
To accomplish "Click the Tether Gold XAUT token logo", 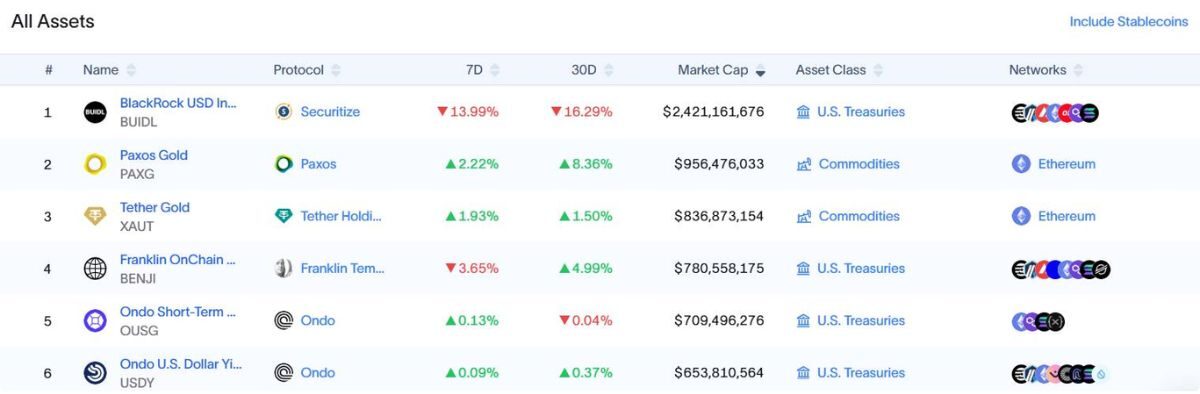I will (95, 216).
